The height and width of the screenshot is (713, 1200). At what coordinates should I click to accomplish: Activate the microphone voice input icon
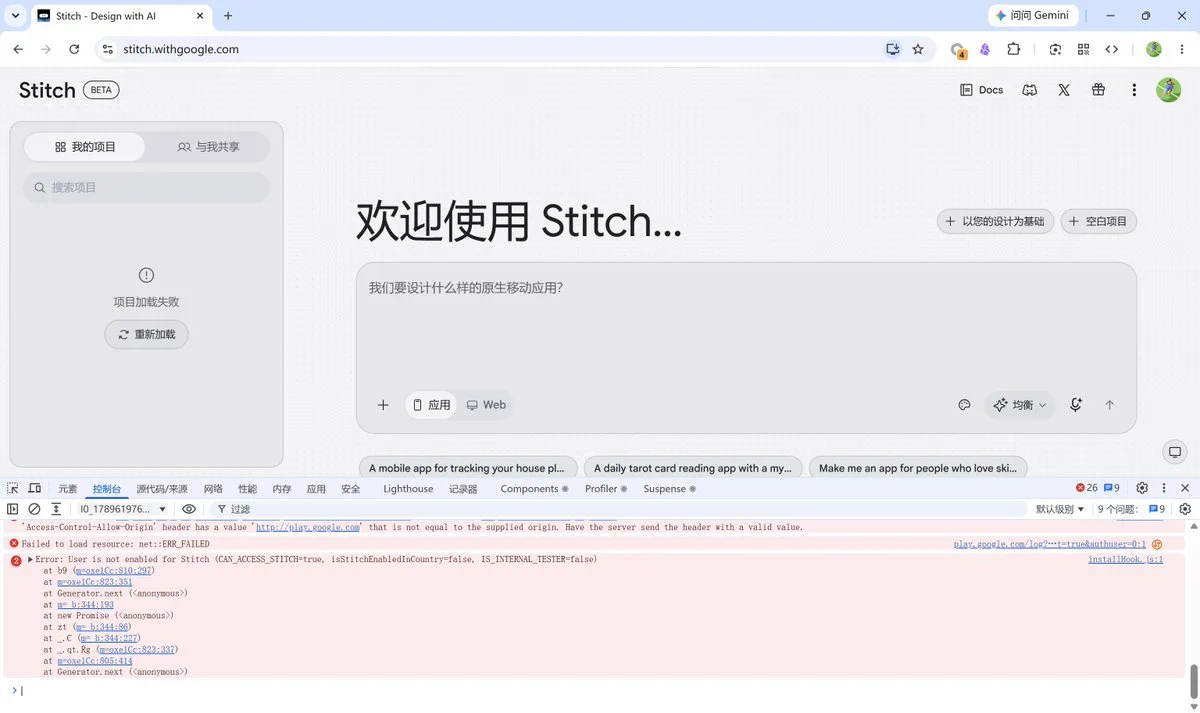[x=1076, y=405]
